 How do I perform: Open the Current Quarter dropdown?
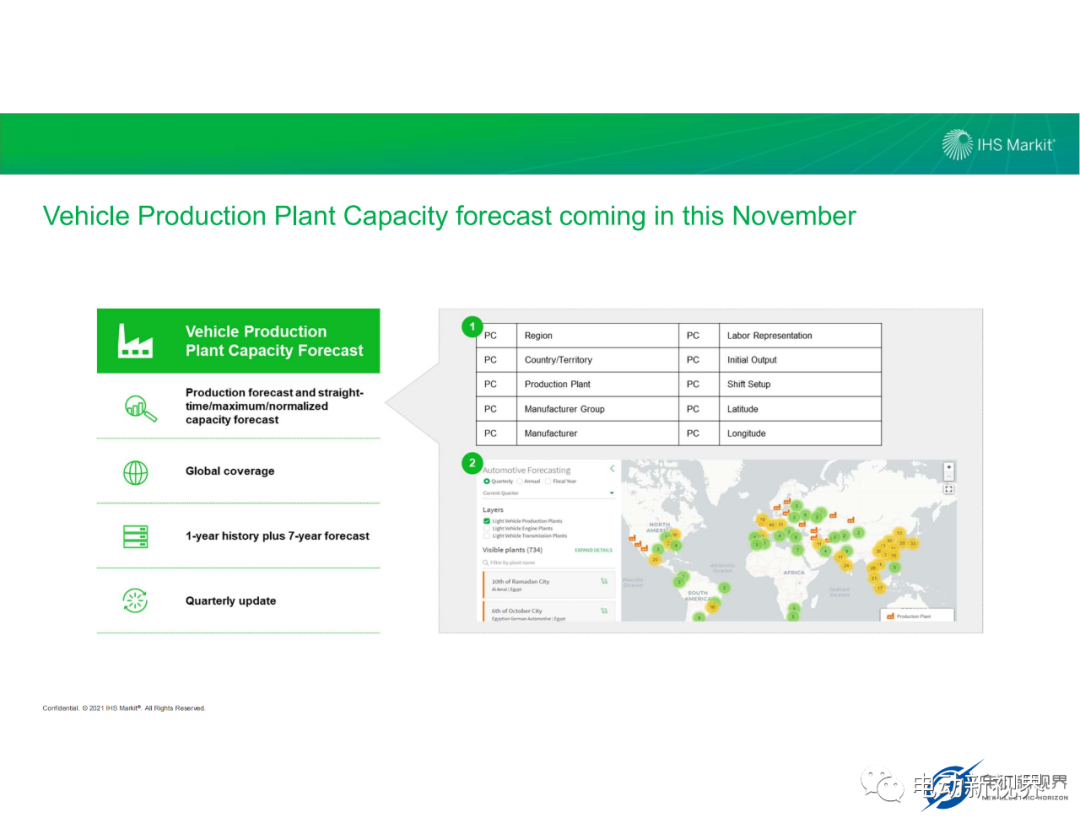coord(548,493)
